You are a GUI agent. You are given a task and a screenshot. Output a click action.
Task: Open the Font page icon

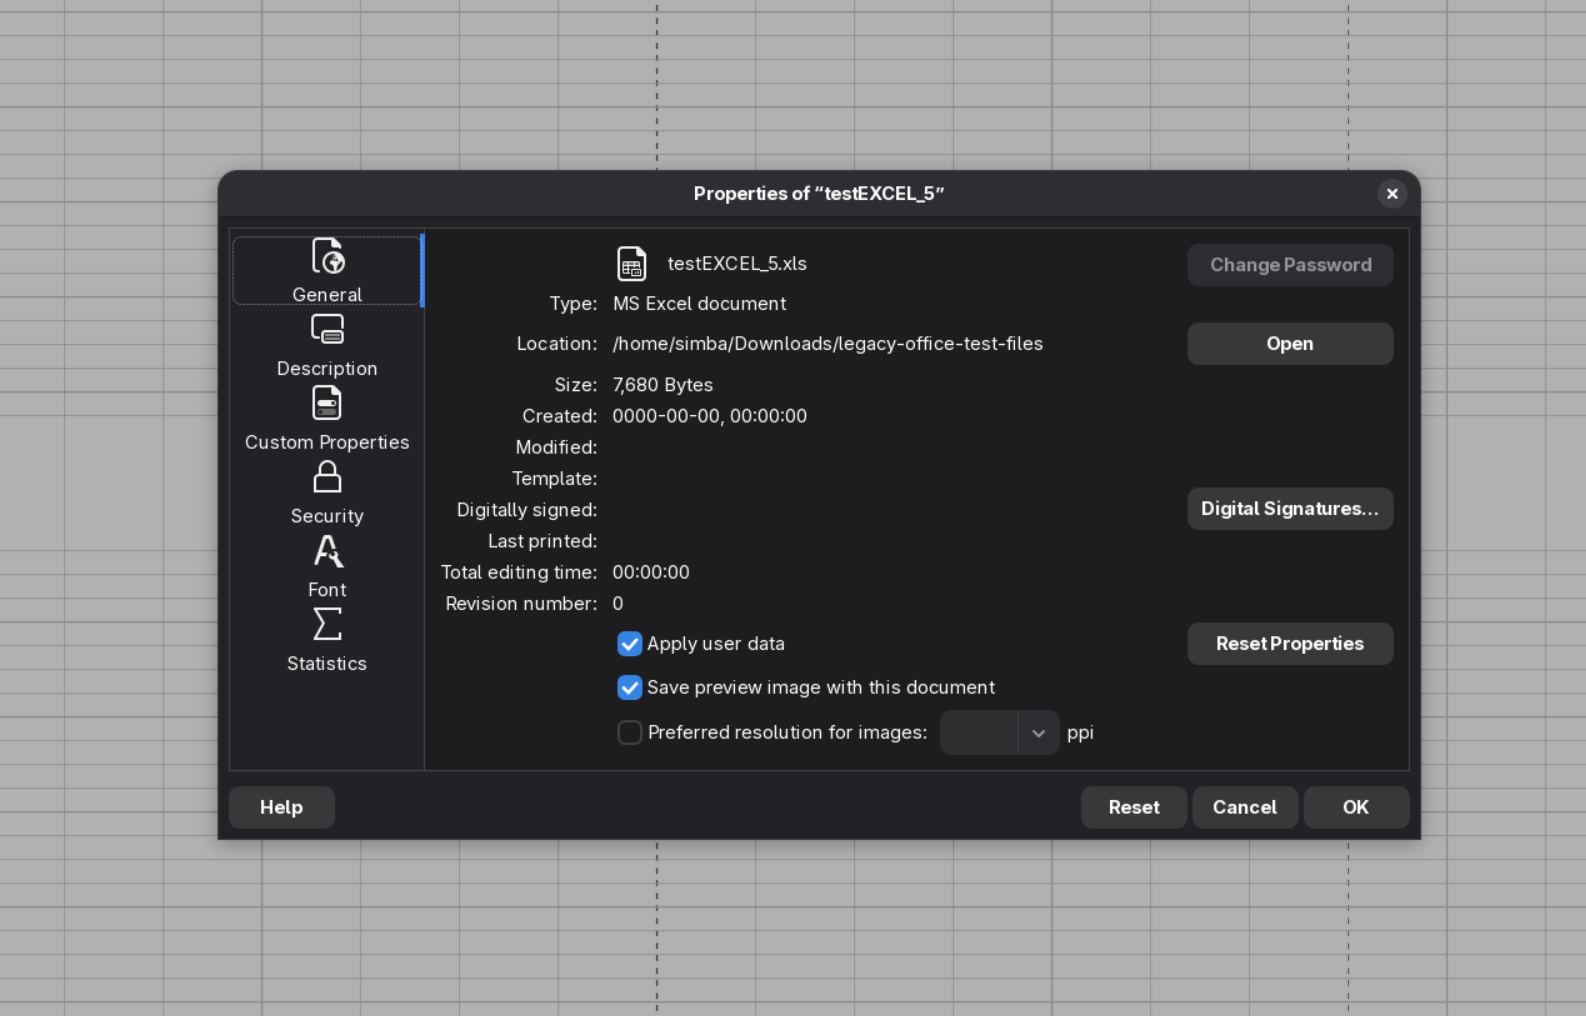[x=327, y=551]
